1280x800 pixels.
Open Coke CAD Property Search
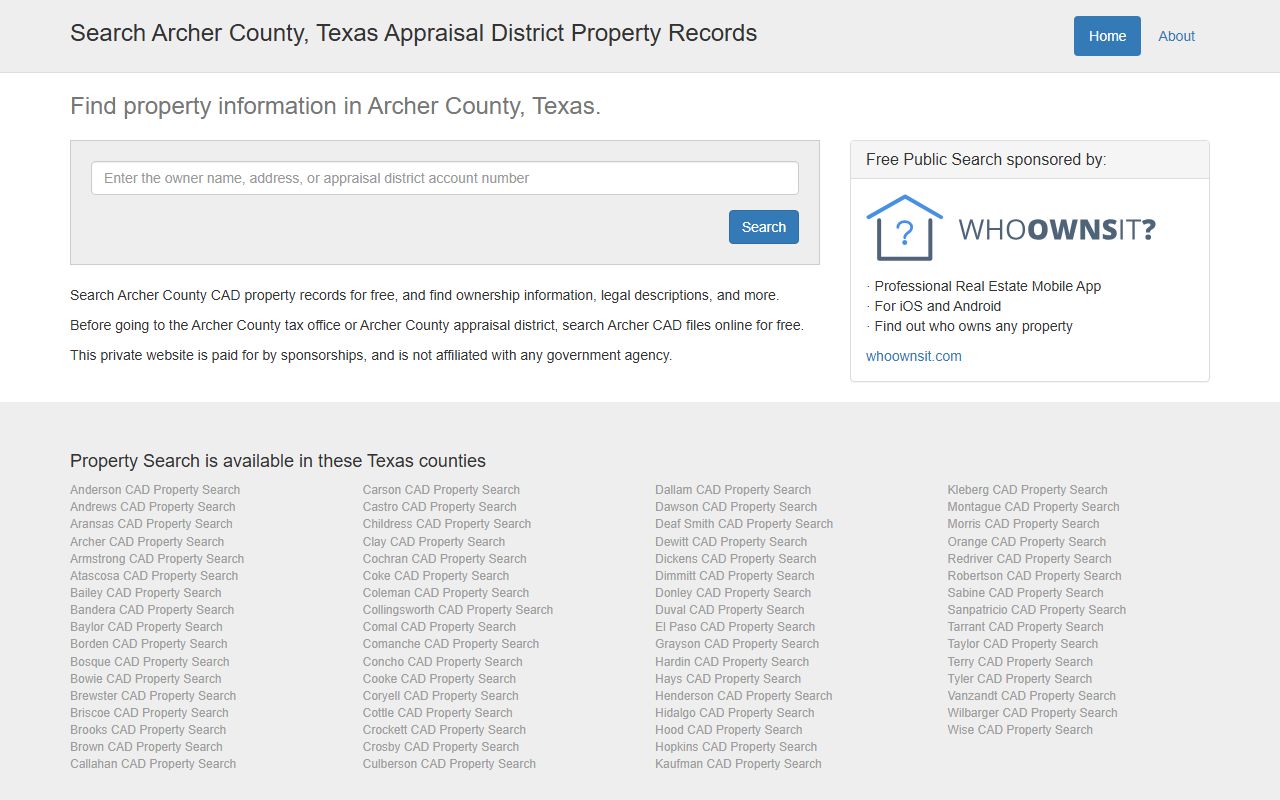[x=436, y=576]
